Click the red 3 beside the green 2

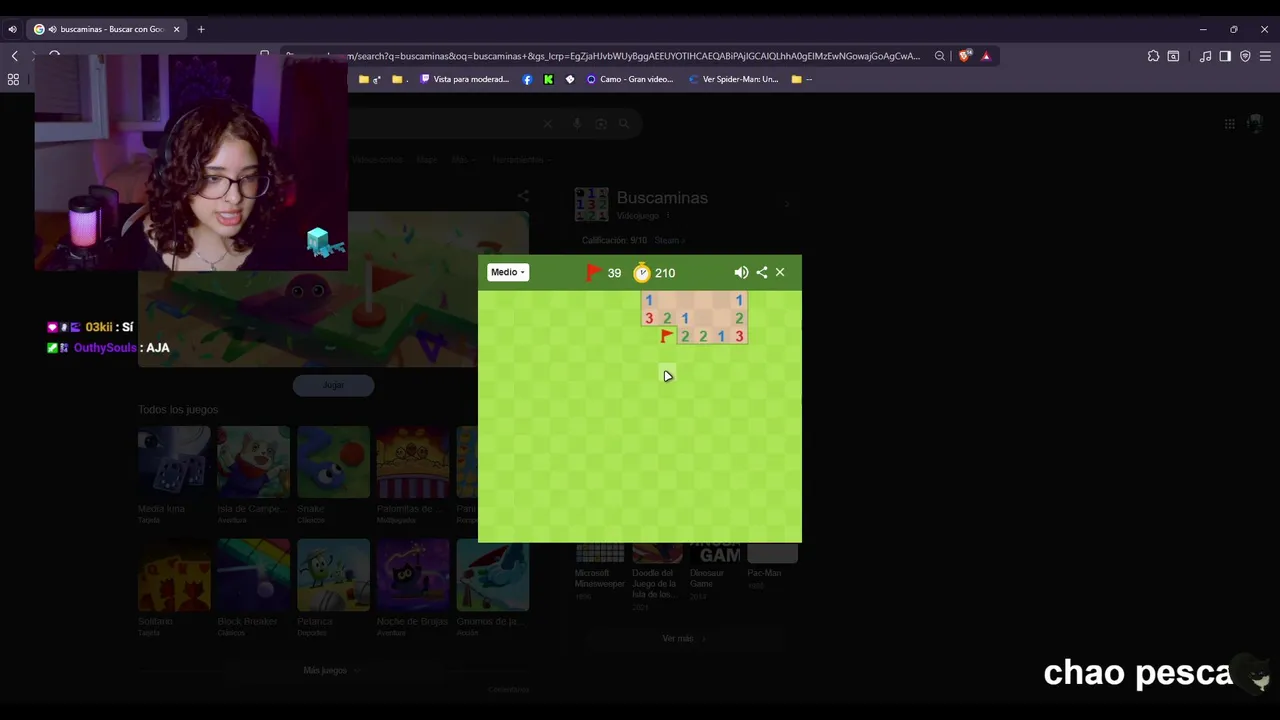[x=649, y=318]
